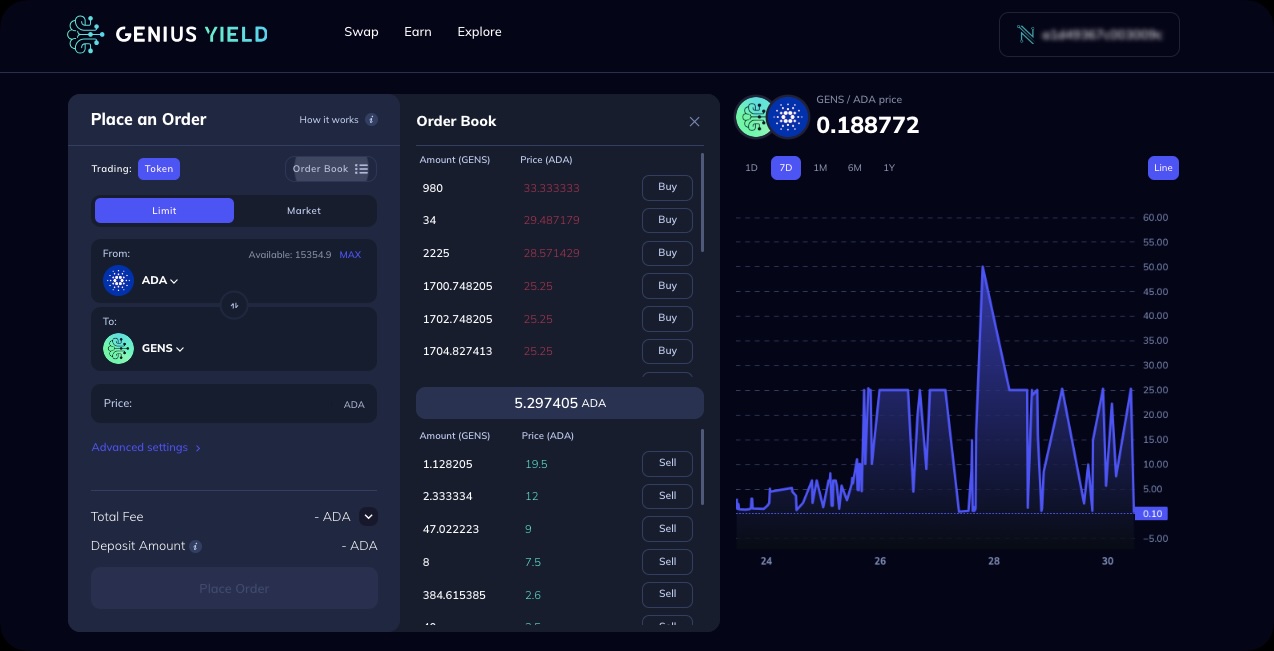1274x651 pixels.
Task: Close the Order Book panel
Action: [694, 122]
